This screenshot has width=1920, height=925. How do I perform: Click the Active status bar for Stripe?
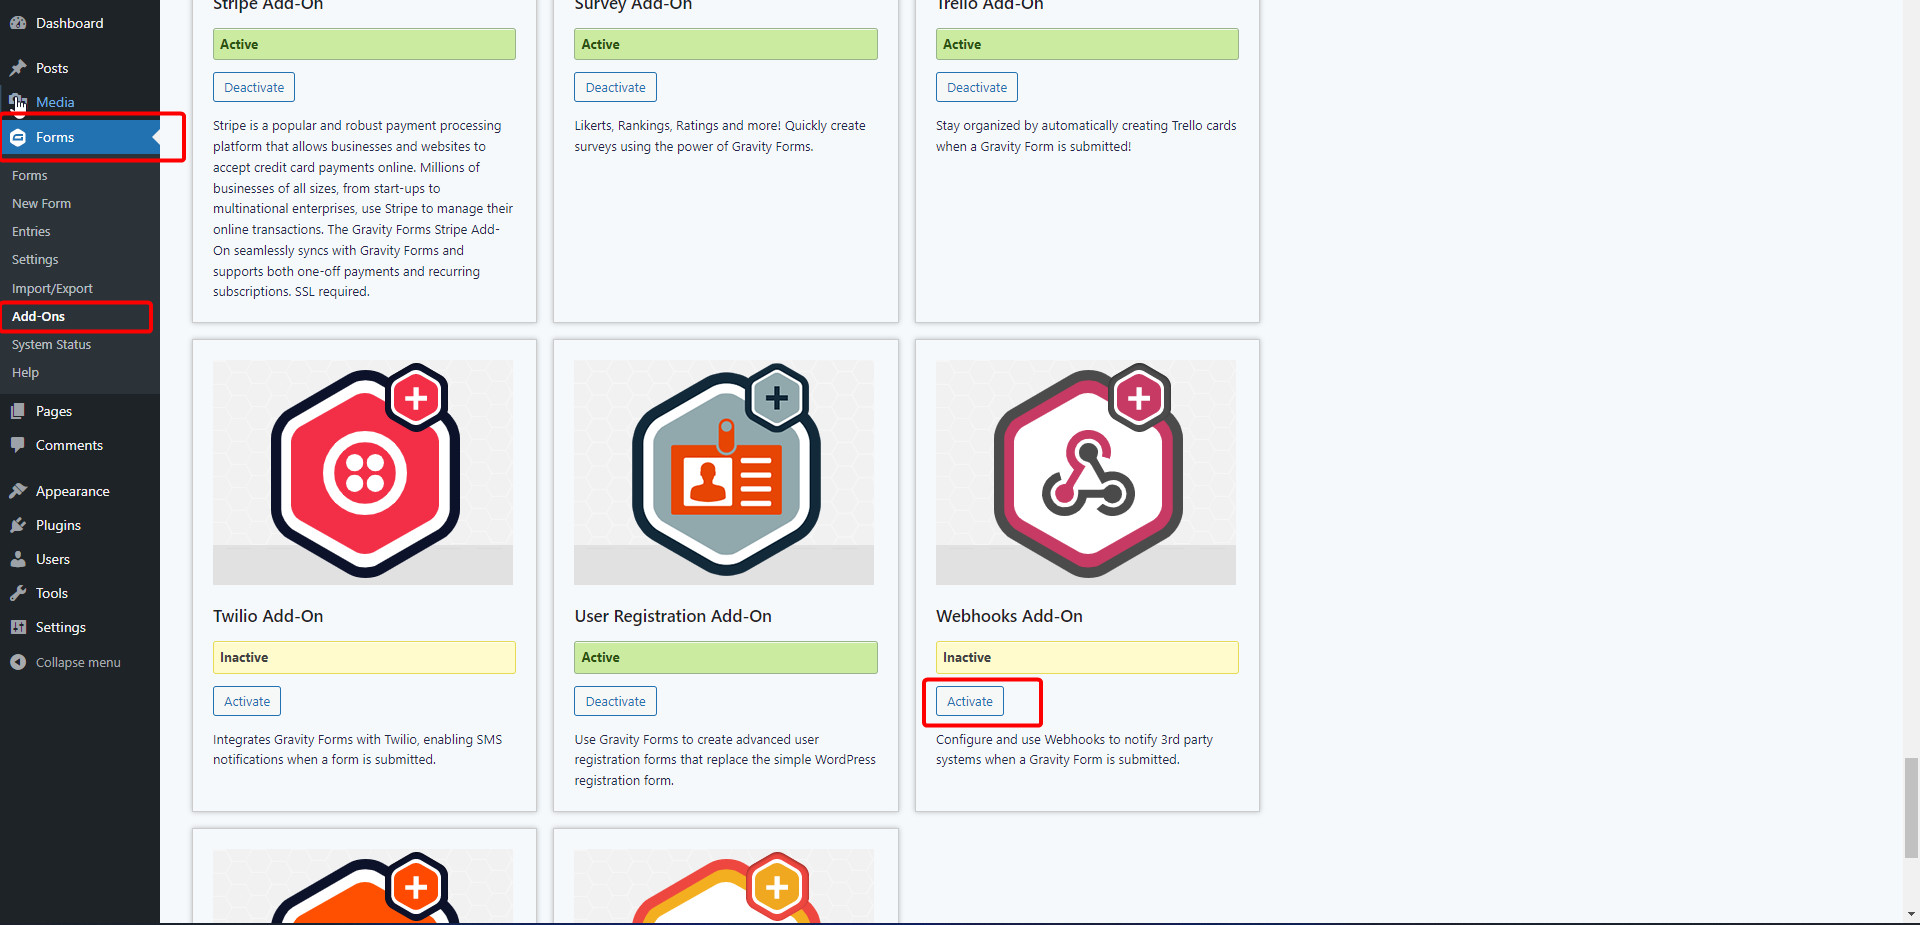tap(364, 44)
